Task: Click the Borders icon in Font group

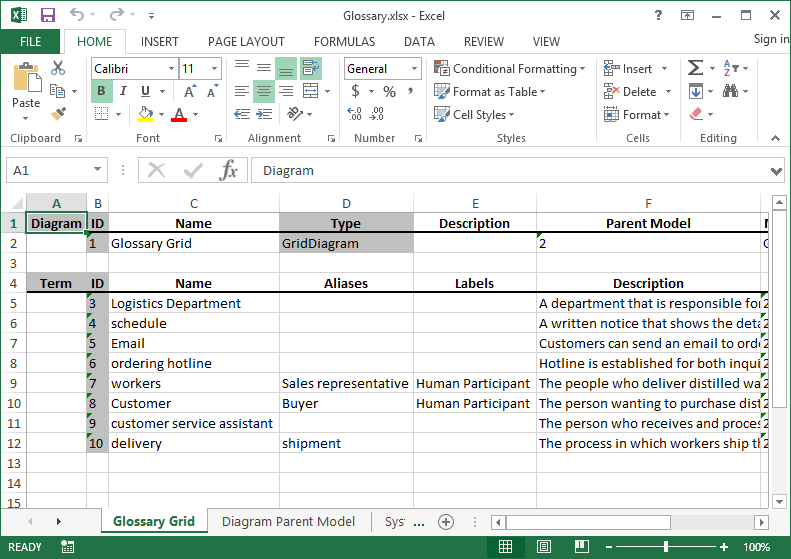Action: [x=102, y=114]
